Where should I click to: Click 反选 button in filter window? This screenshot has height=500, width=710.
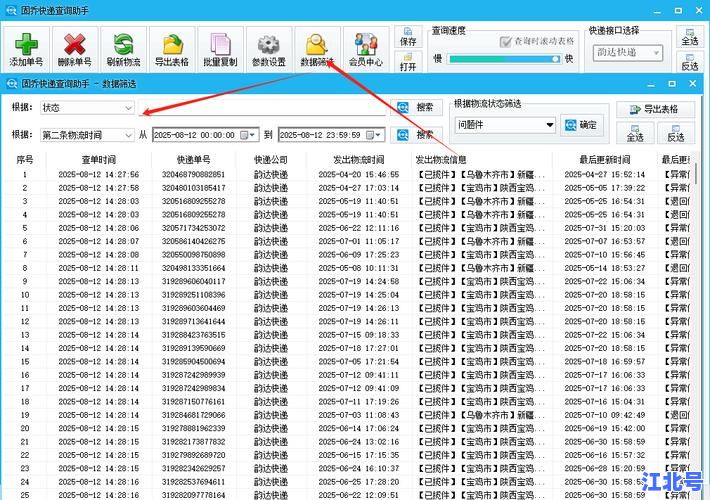(676, 134)
